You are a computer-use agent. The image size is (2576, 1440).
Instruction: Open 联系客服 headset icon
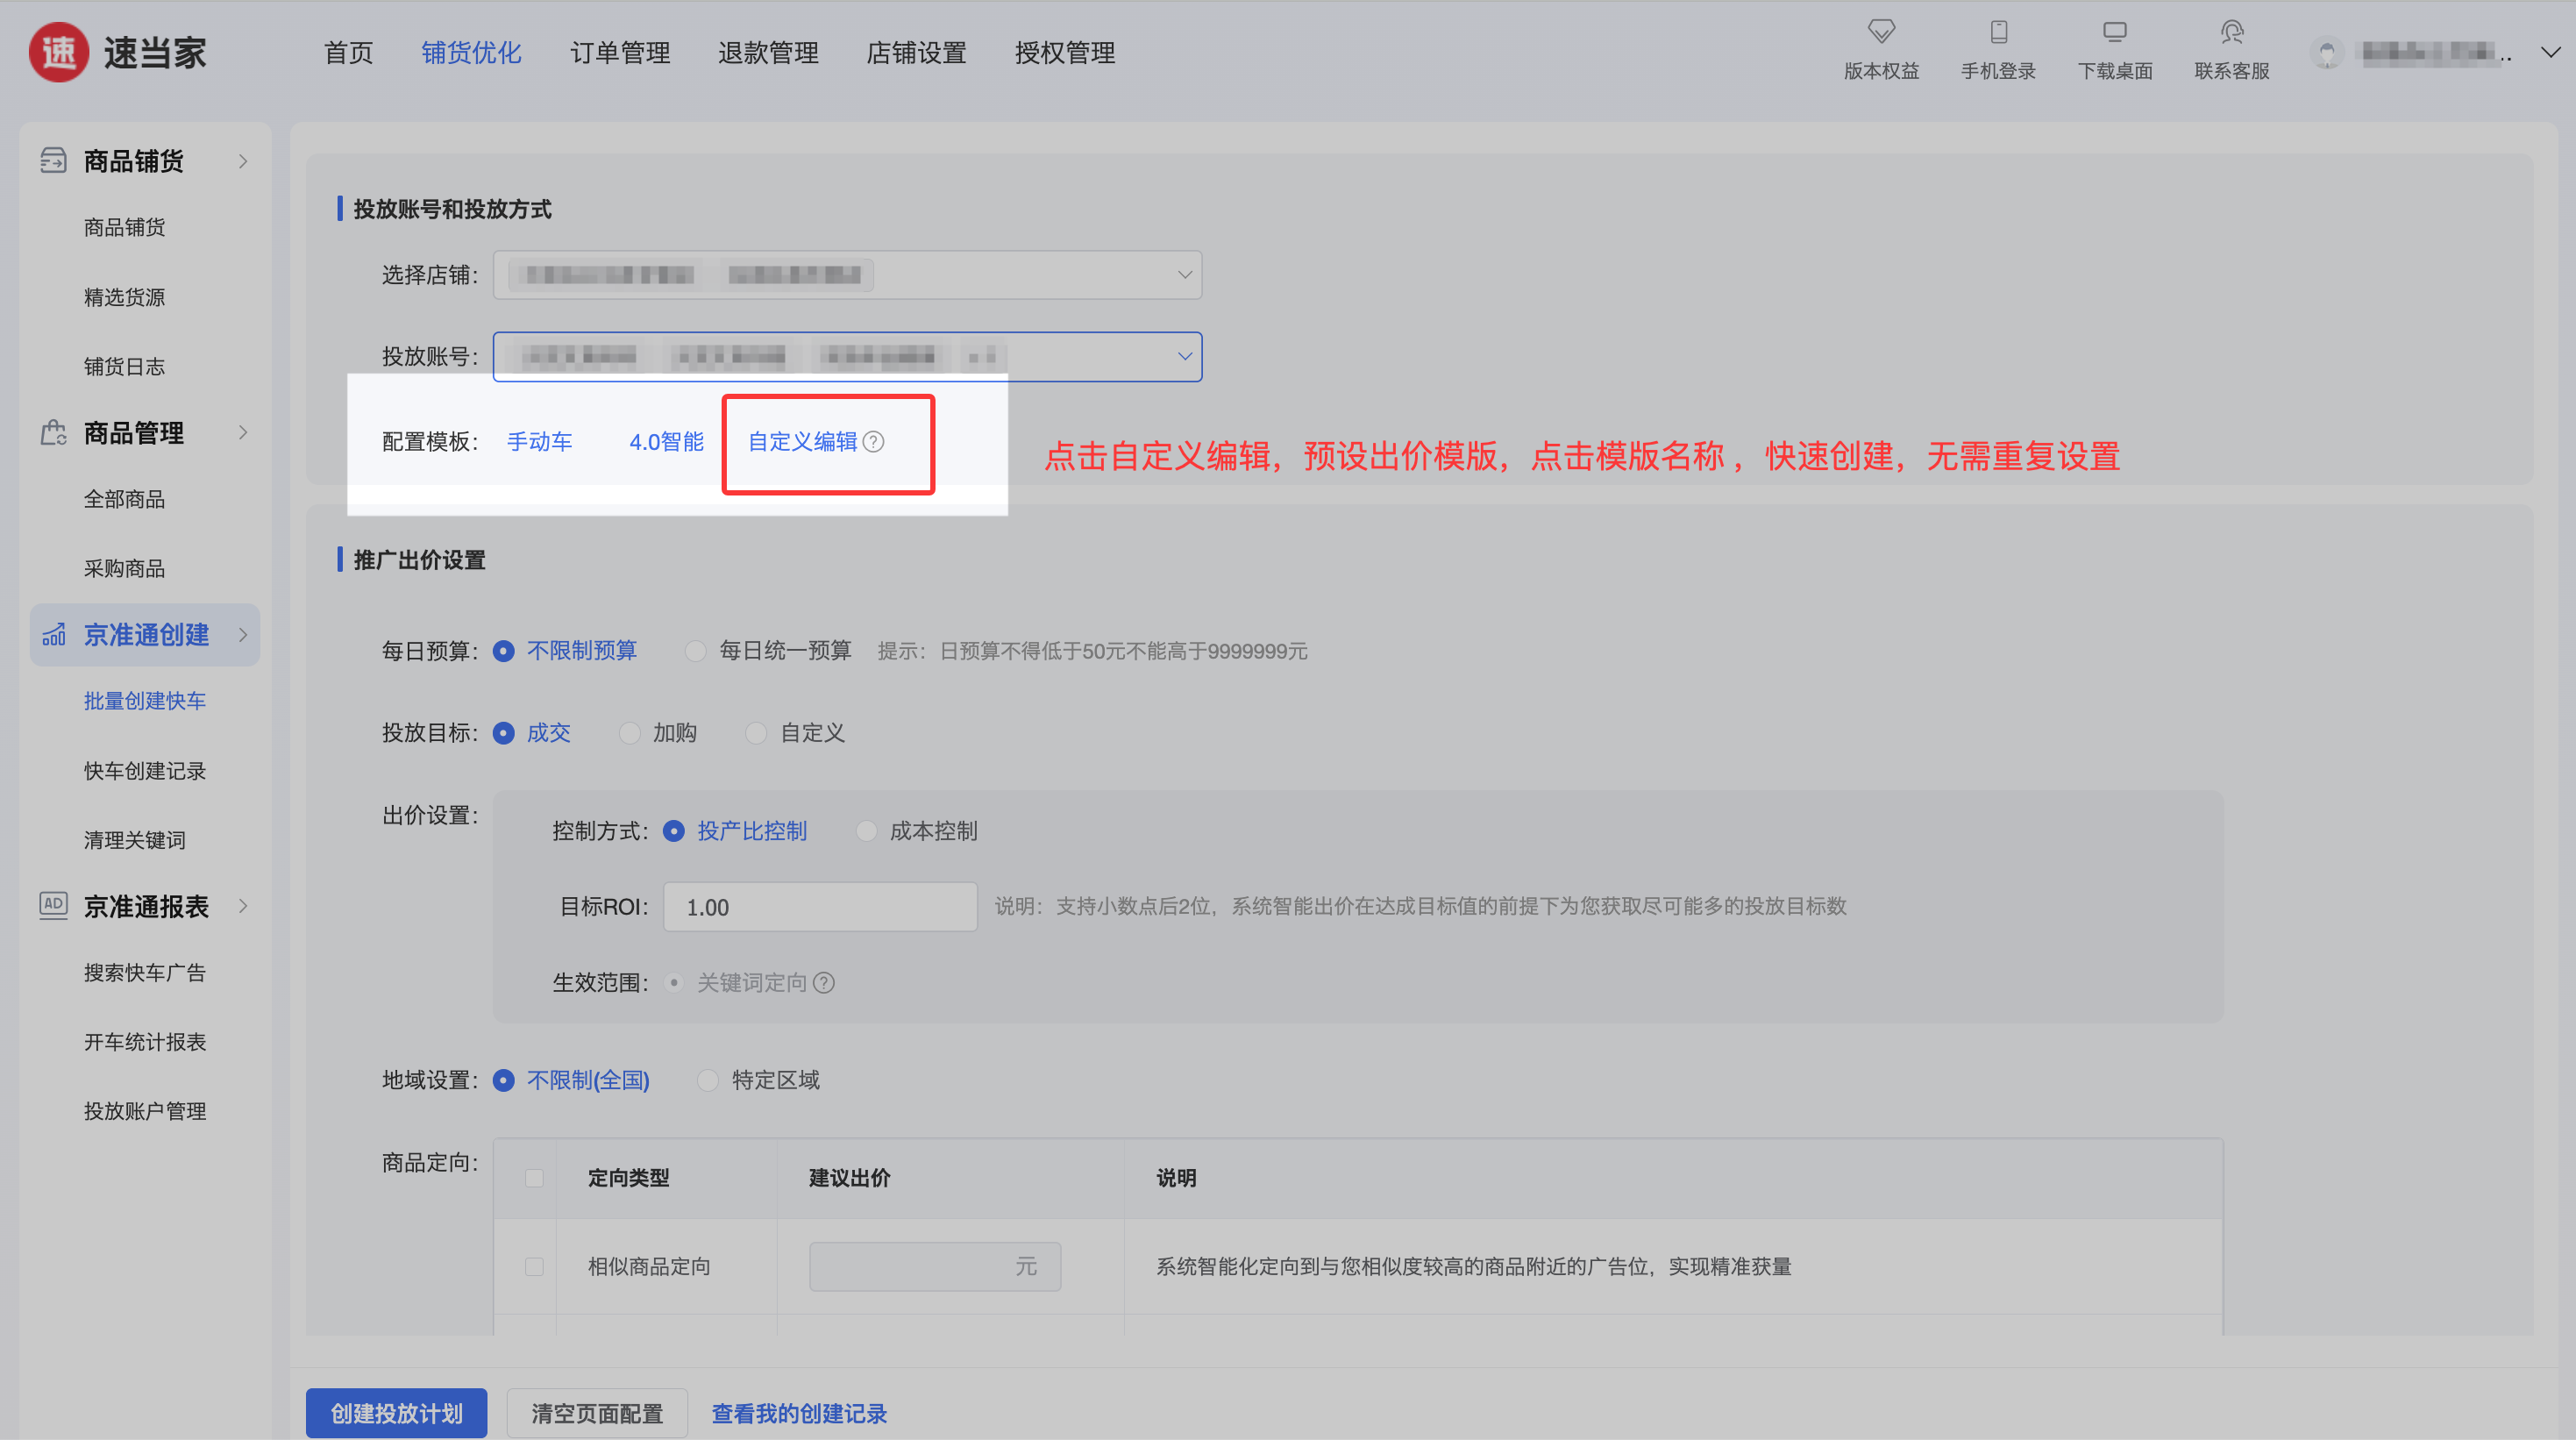click(x=2231, y=32)
